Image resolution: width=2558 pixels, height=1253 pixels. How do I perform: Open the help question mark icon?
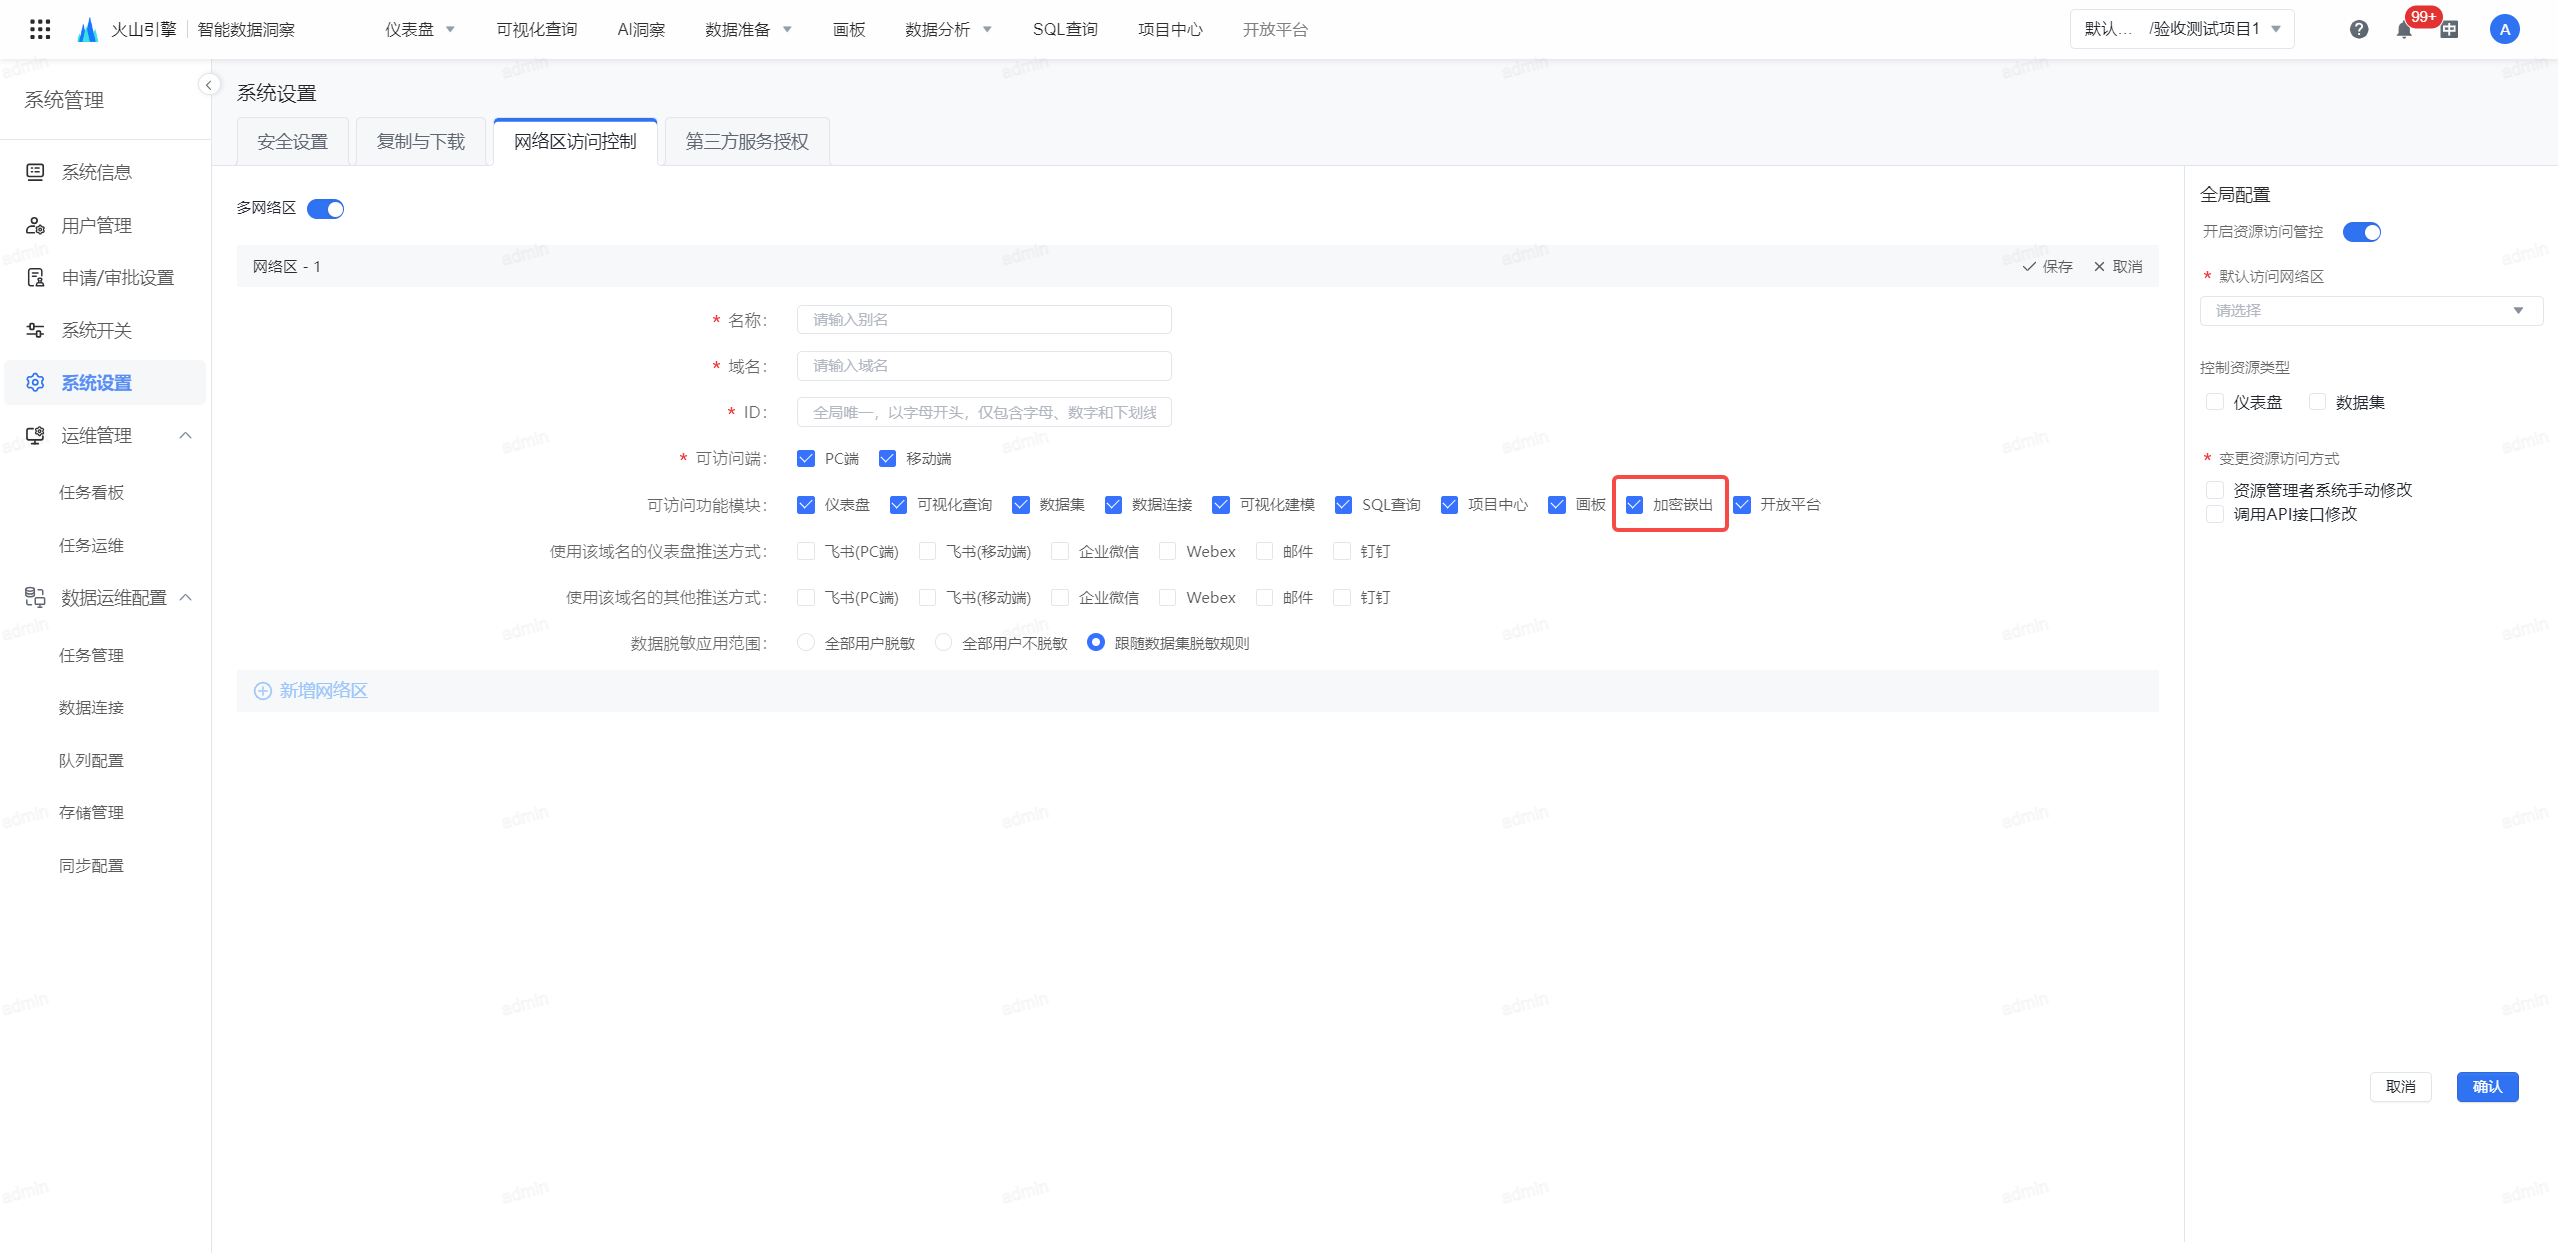2359,29
